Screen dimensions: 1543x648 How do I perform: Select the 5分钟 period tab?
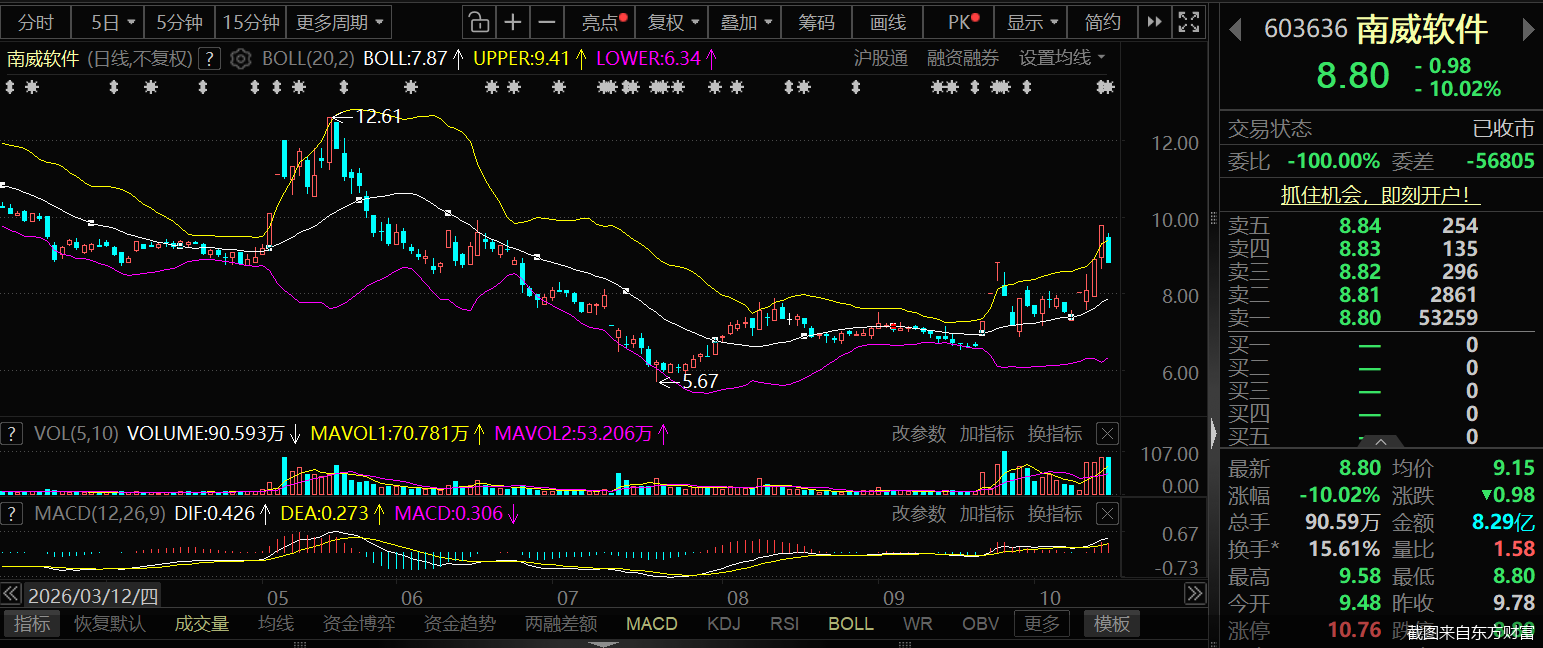tap(179, 22)
